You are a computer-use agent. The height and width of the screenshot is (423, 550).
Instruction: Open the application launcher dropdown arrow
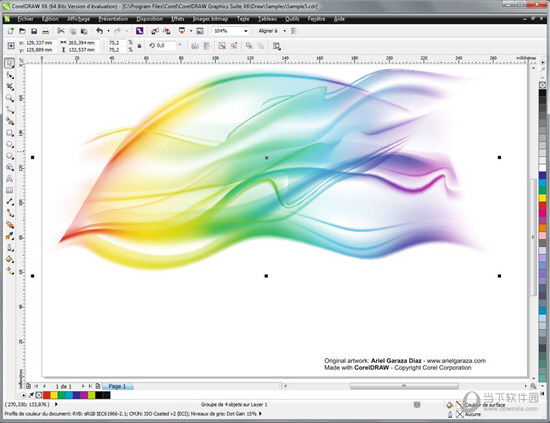pyautogui.click(x=191, y=31)
